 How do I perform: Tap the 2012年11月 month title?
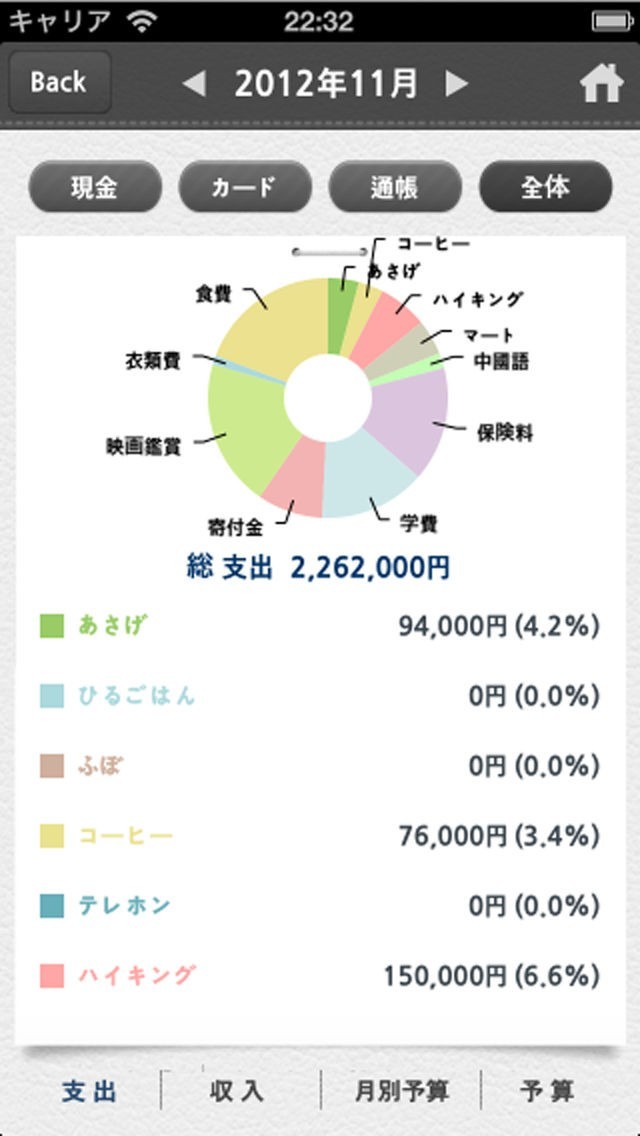click(x=326, y=84)
